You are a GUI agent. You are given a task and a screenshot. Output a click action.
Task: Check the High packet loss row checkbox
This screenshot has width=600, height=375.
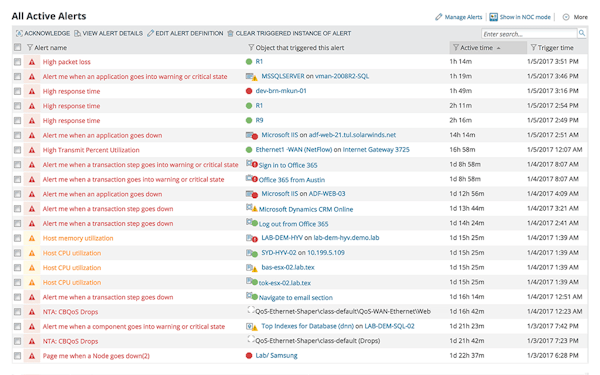click(x=18, y=62)
